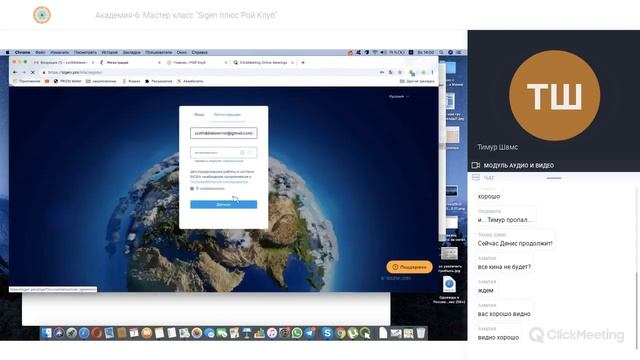Click the user agreement link in form
Viewport: 640px width, 360px height.
(x=219, y=182)
